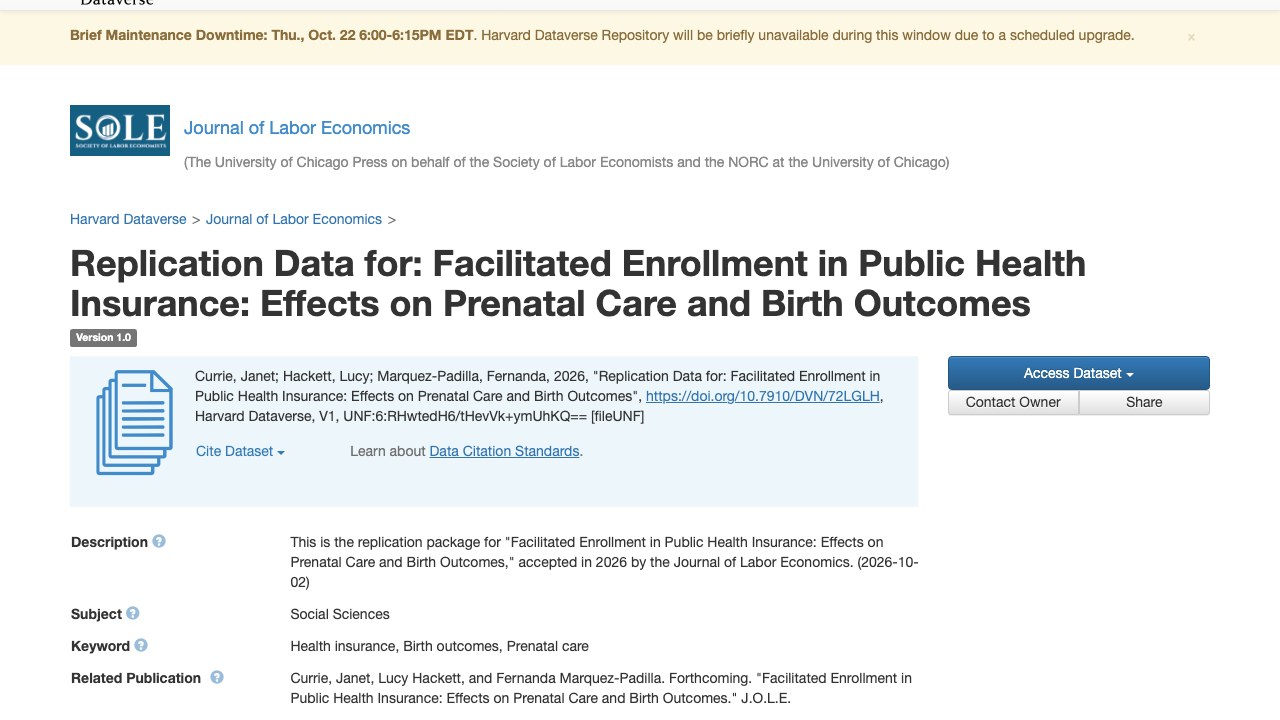Click the Share button
Image resolution: width=1280 pixels, height=720 pixels.
coord(1144,402)
